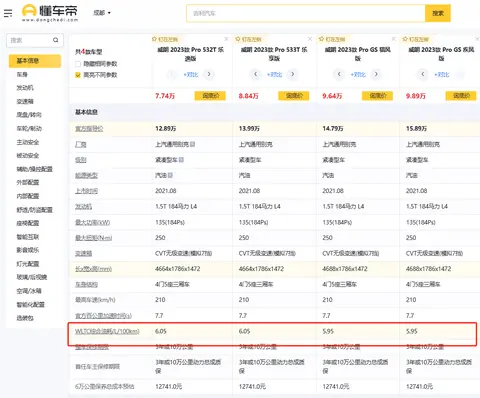This screenshot has width=480, height=398.
Task: Click the price button beside 9.64万
Action: [378, 96]
